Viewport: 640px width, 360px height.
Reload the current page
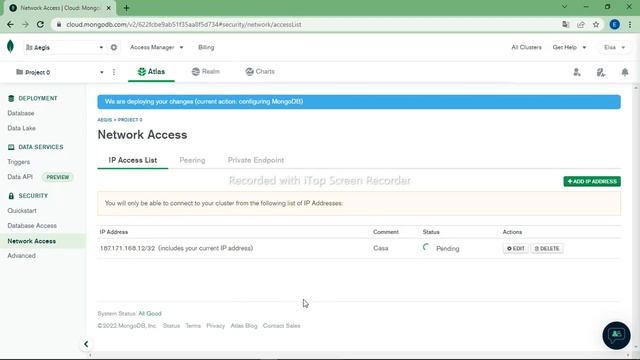tap(40, 24)
